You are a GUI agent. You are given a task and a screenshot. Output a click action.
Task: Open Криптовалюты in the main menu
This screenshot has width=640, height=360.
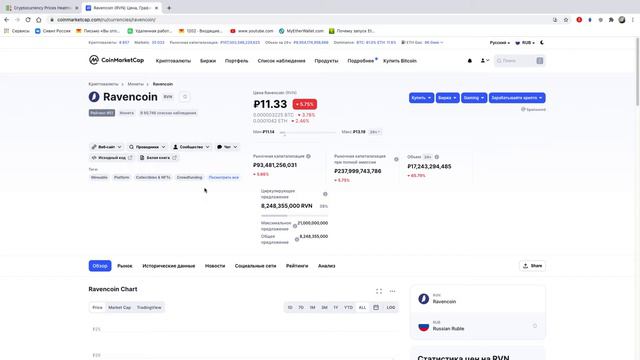click(173, 61)
